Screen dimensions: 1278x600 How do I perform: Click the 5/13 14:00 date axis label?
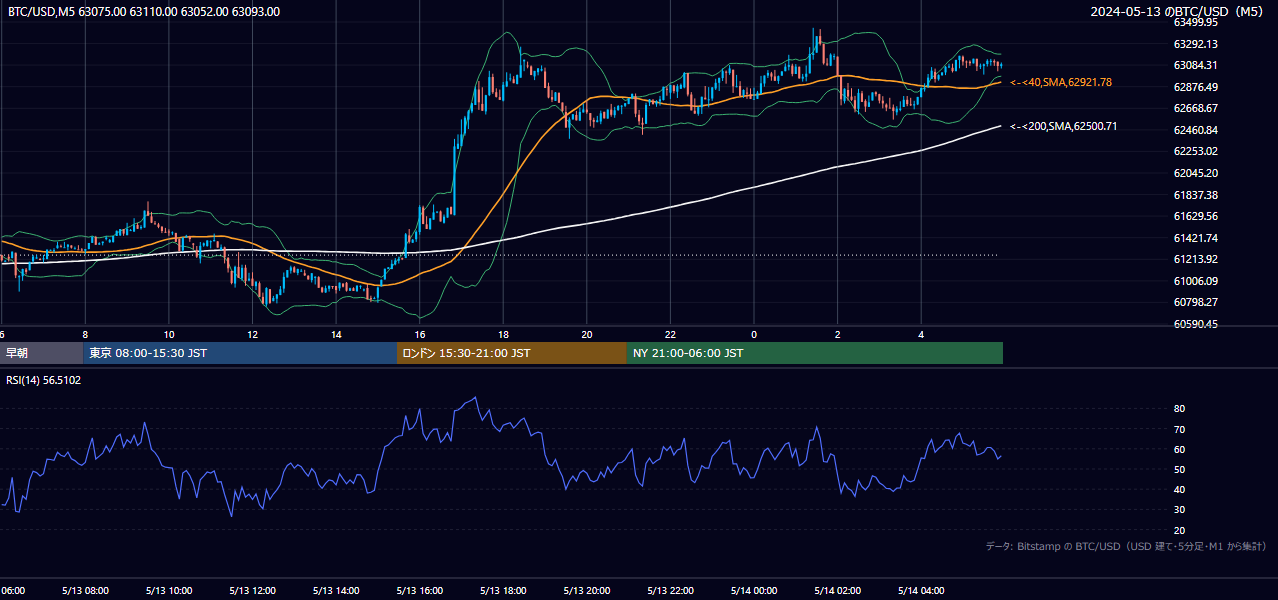[336, 591]
